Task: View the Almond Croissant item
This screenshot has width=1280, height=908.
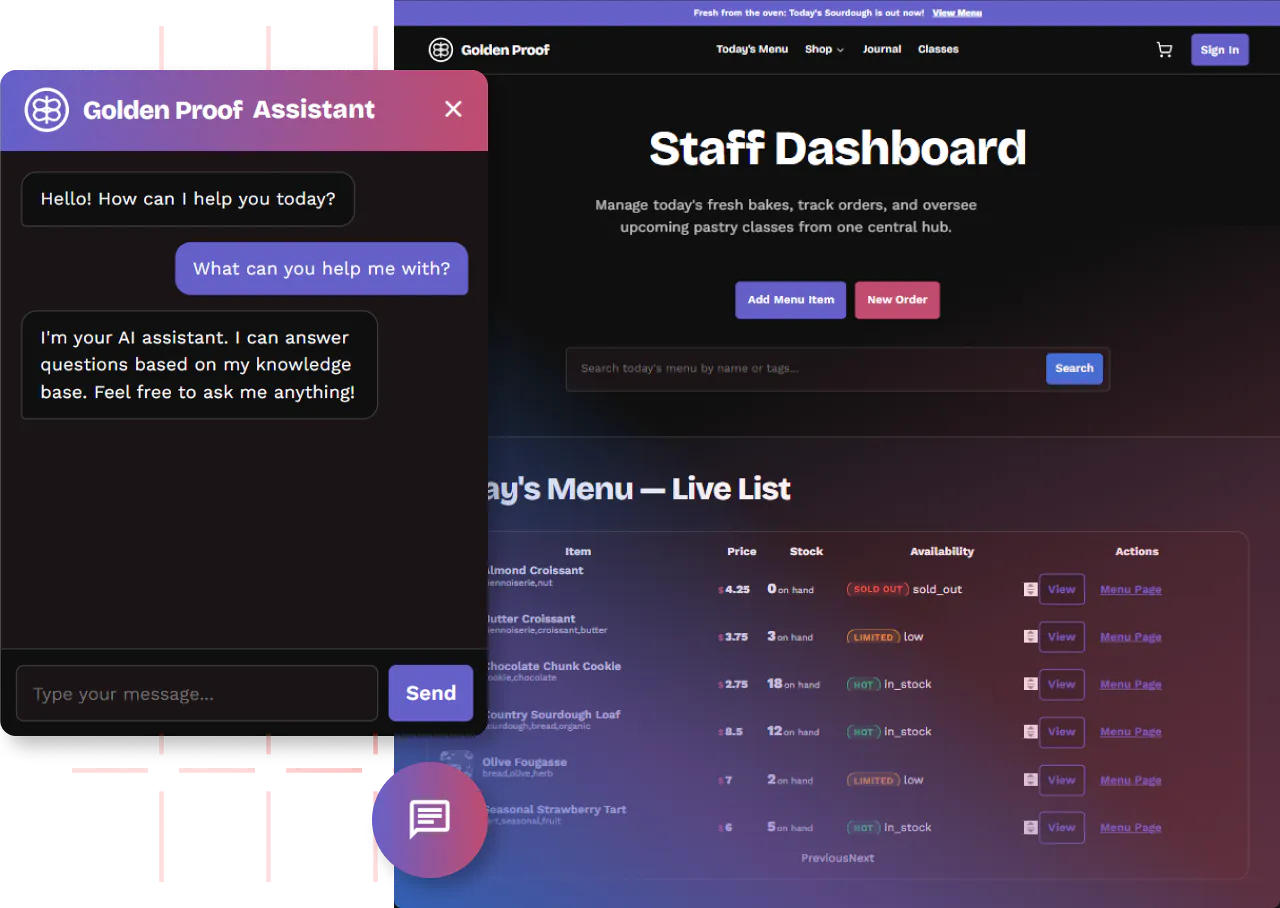Action: point(1062,589)
